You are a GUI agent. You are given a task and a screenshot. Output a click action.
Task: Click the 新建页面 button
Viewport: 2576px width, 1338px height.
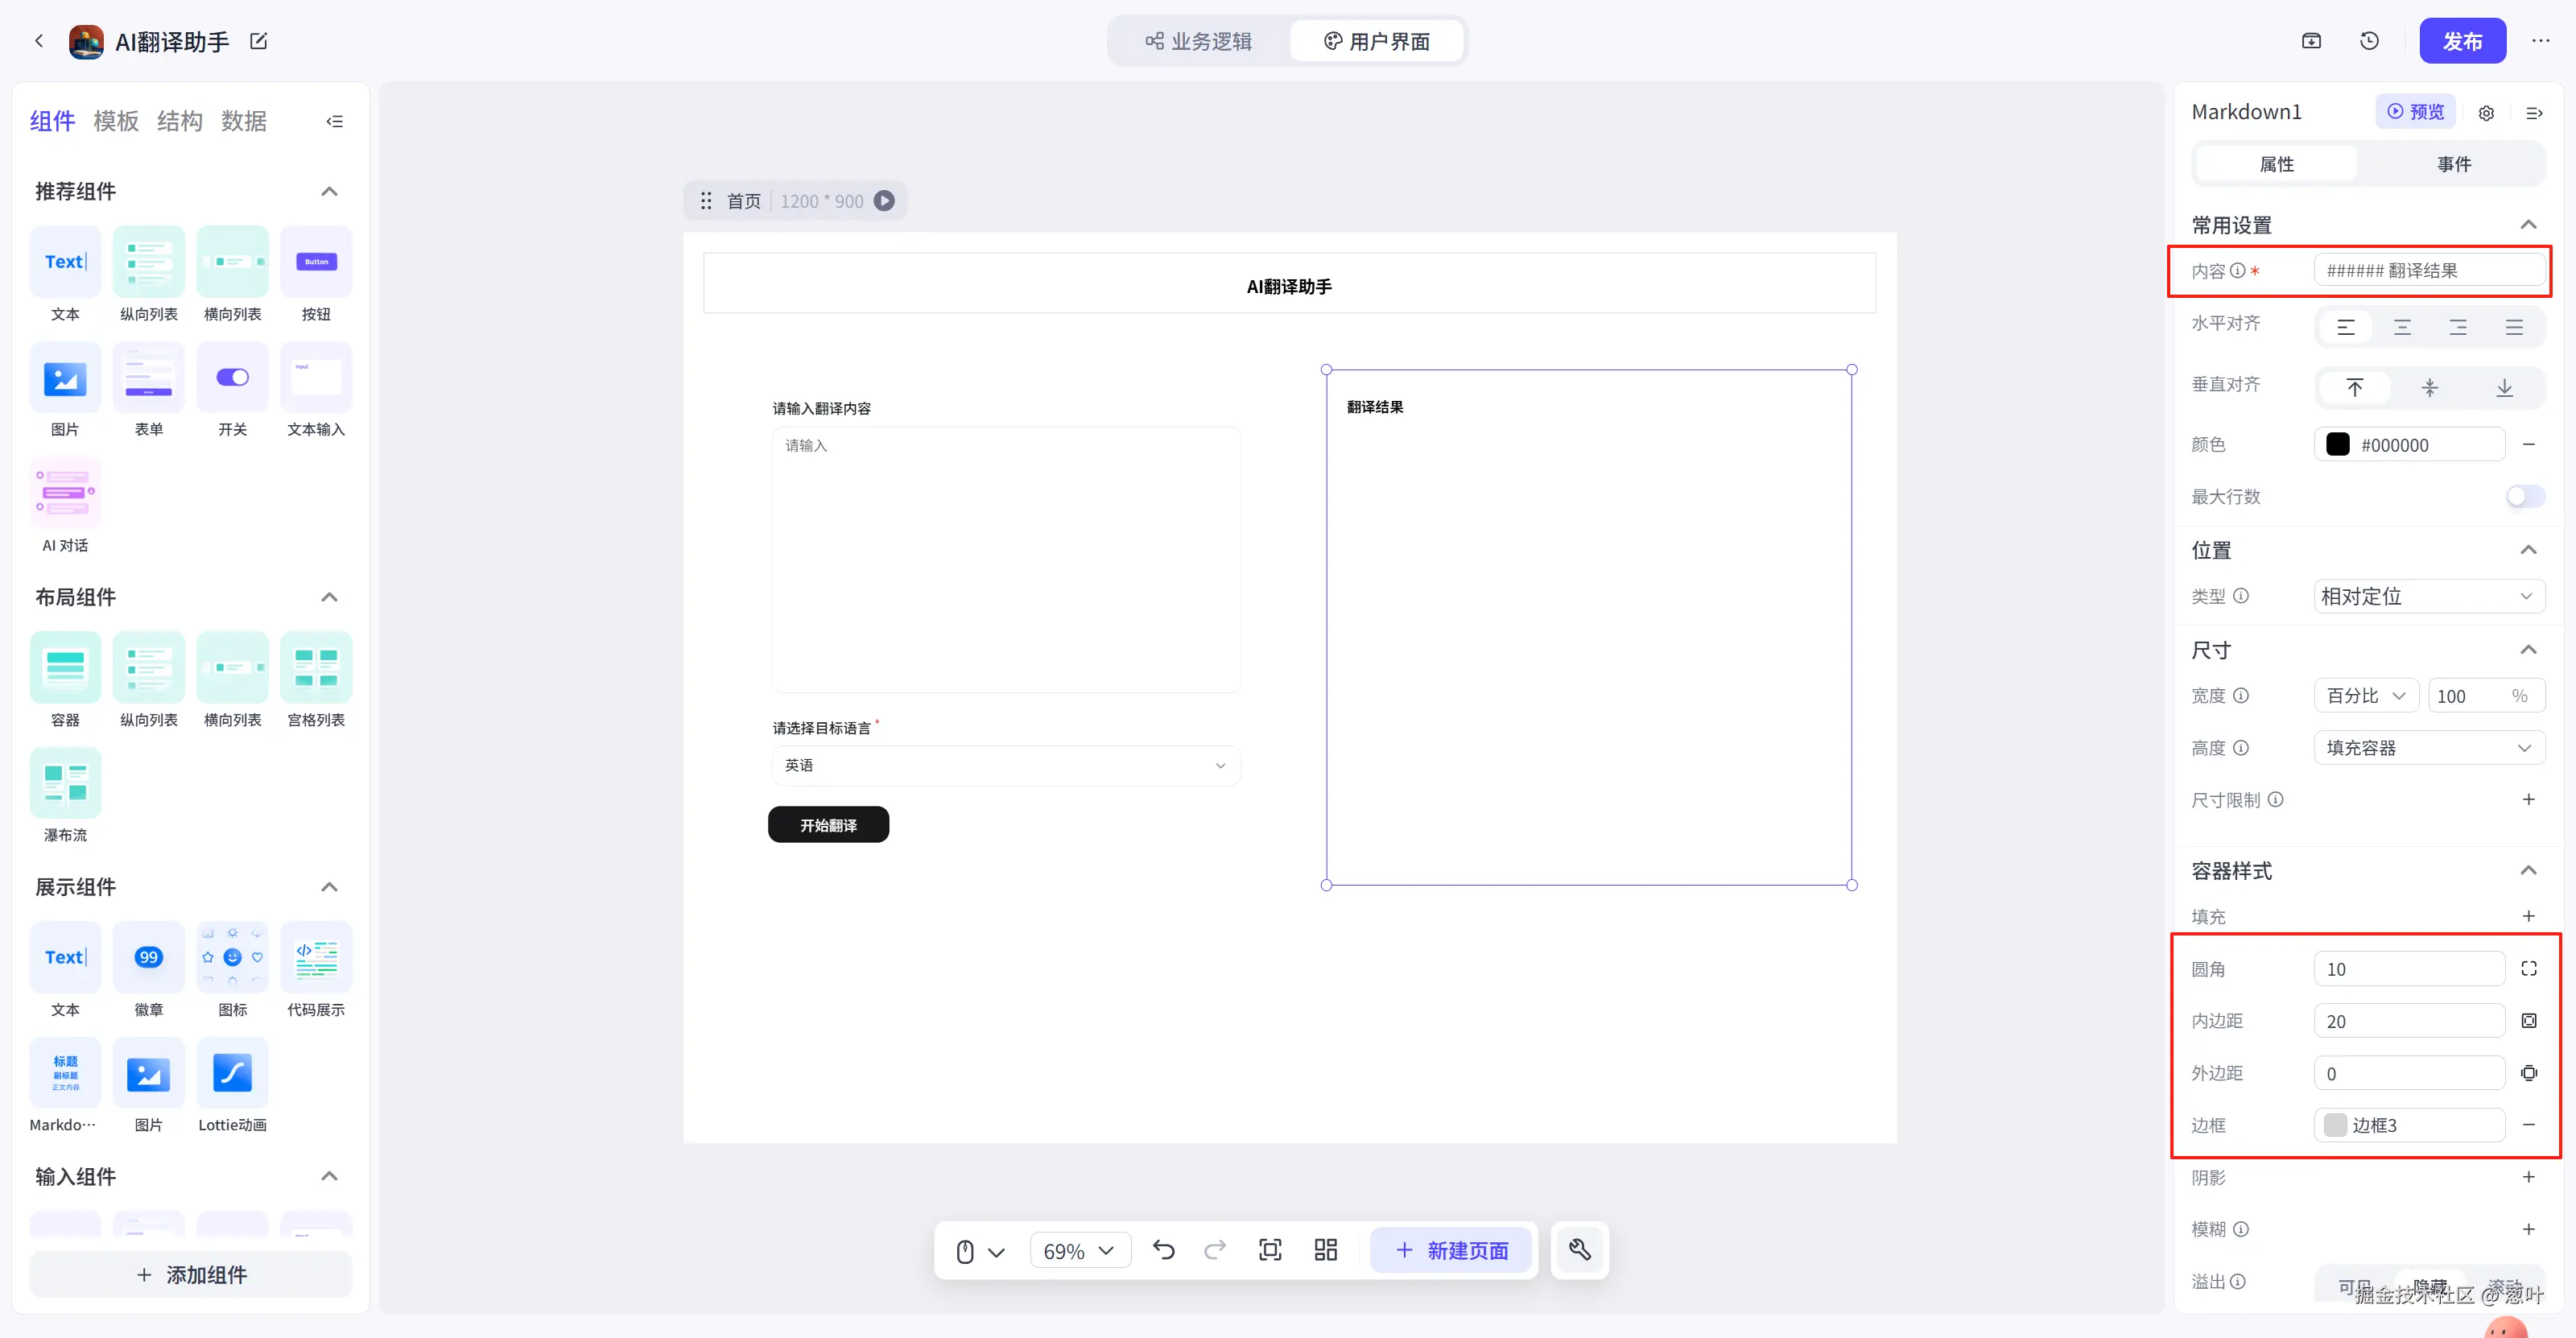1451,1250
